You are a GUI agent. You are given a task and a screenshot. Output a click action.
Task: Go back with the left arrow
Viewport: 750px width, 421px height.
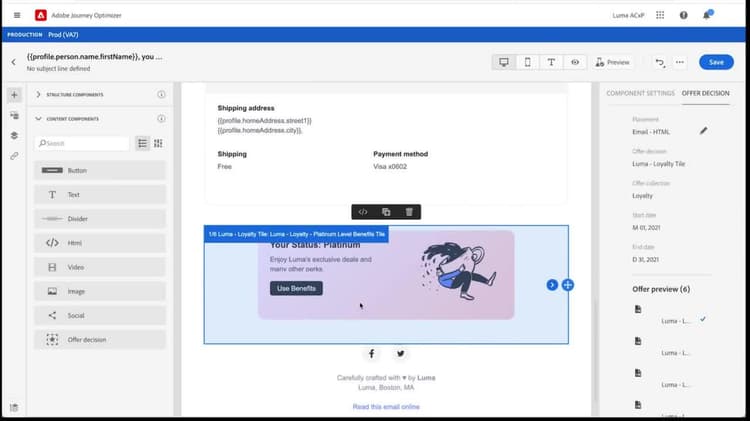(13, 62)
